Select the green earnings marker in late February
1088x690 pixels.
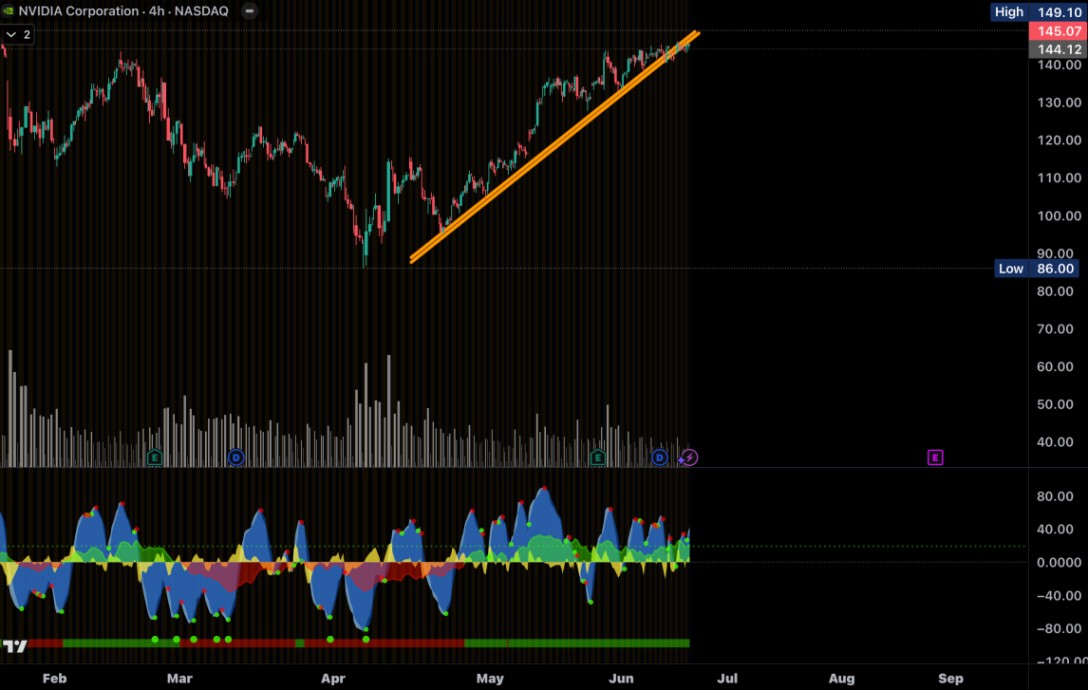point(155,457)
